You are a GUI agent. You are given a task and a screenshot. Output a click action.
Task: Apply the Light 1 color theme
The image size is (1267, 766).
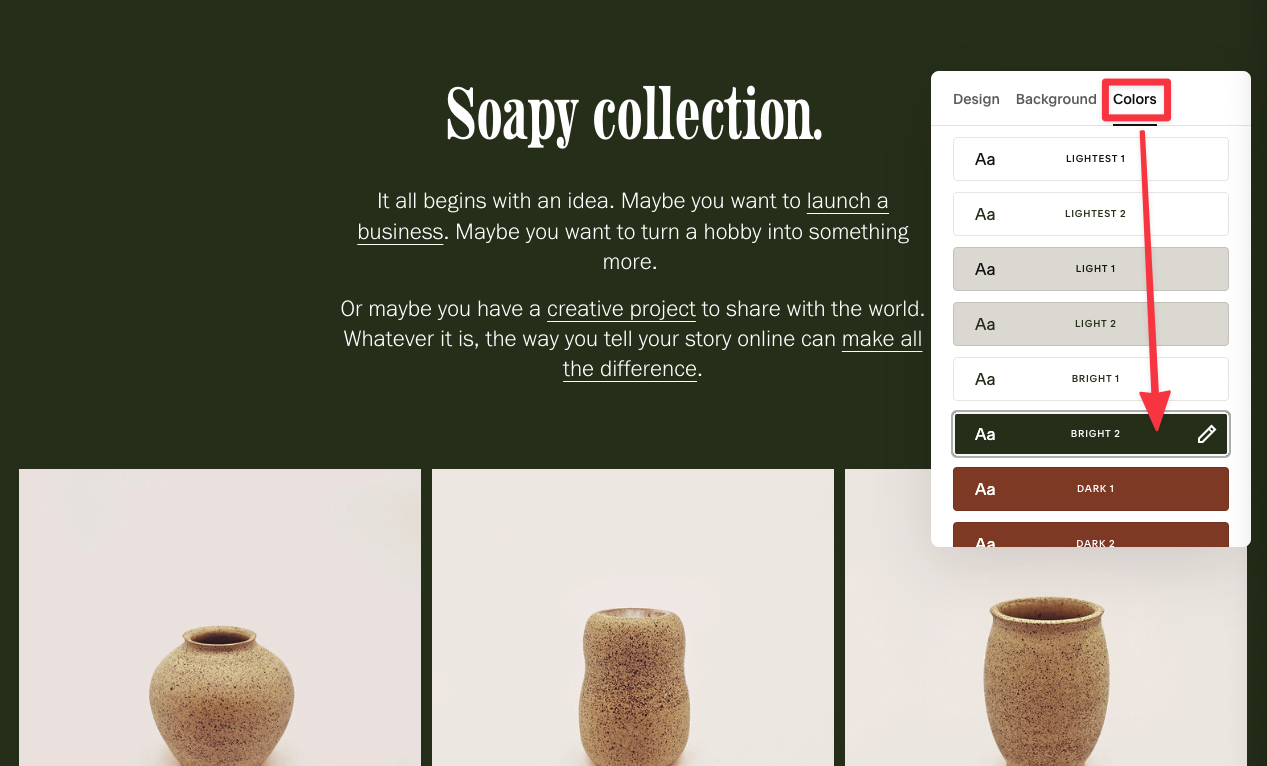(1091, 269)
